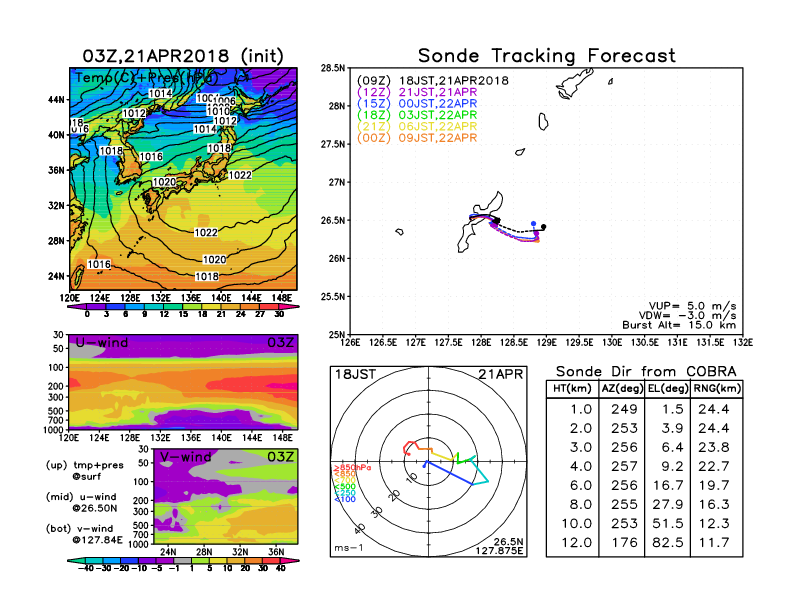Click the black launch point dot on Okinawa
The height and width of the screenshot is (612, 792).
coord(497,221)
